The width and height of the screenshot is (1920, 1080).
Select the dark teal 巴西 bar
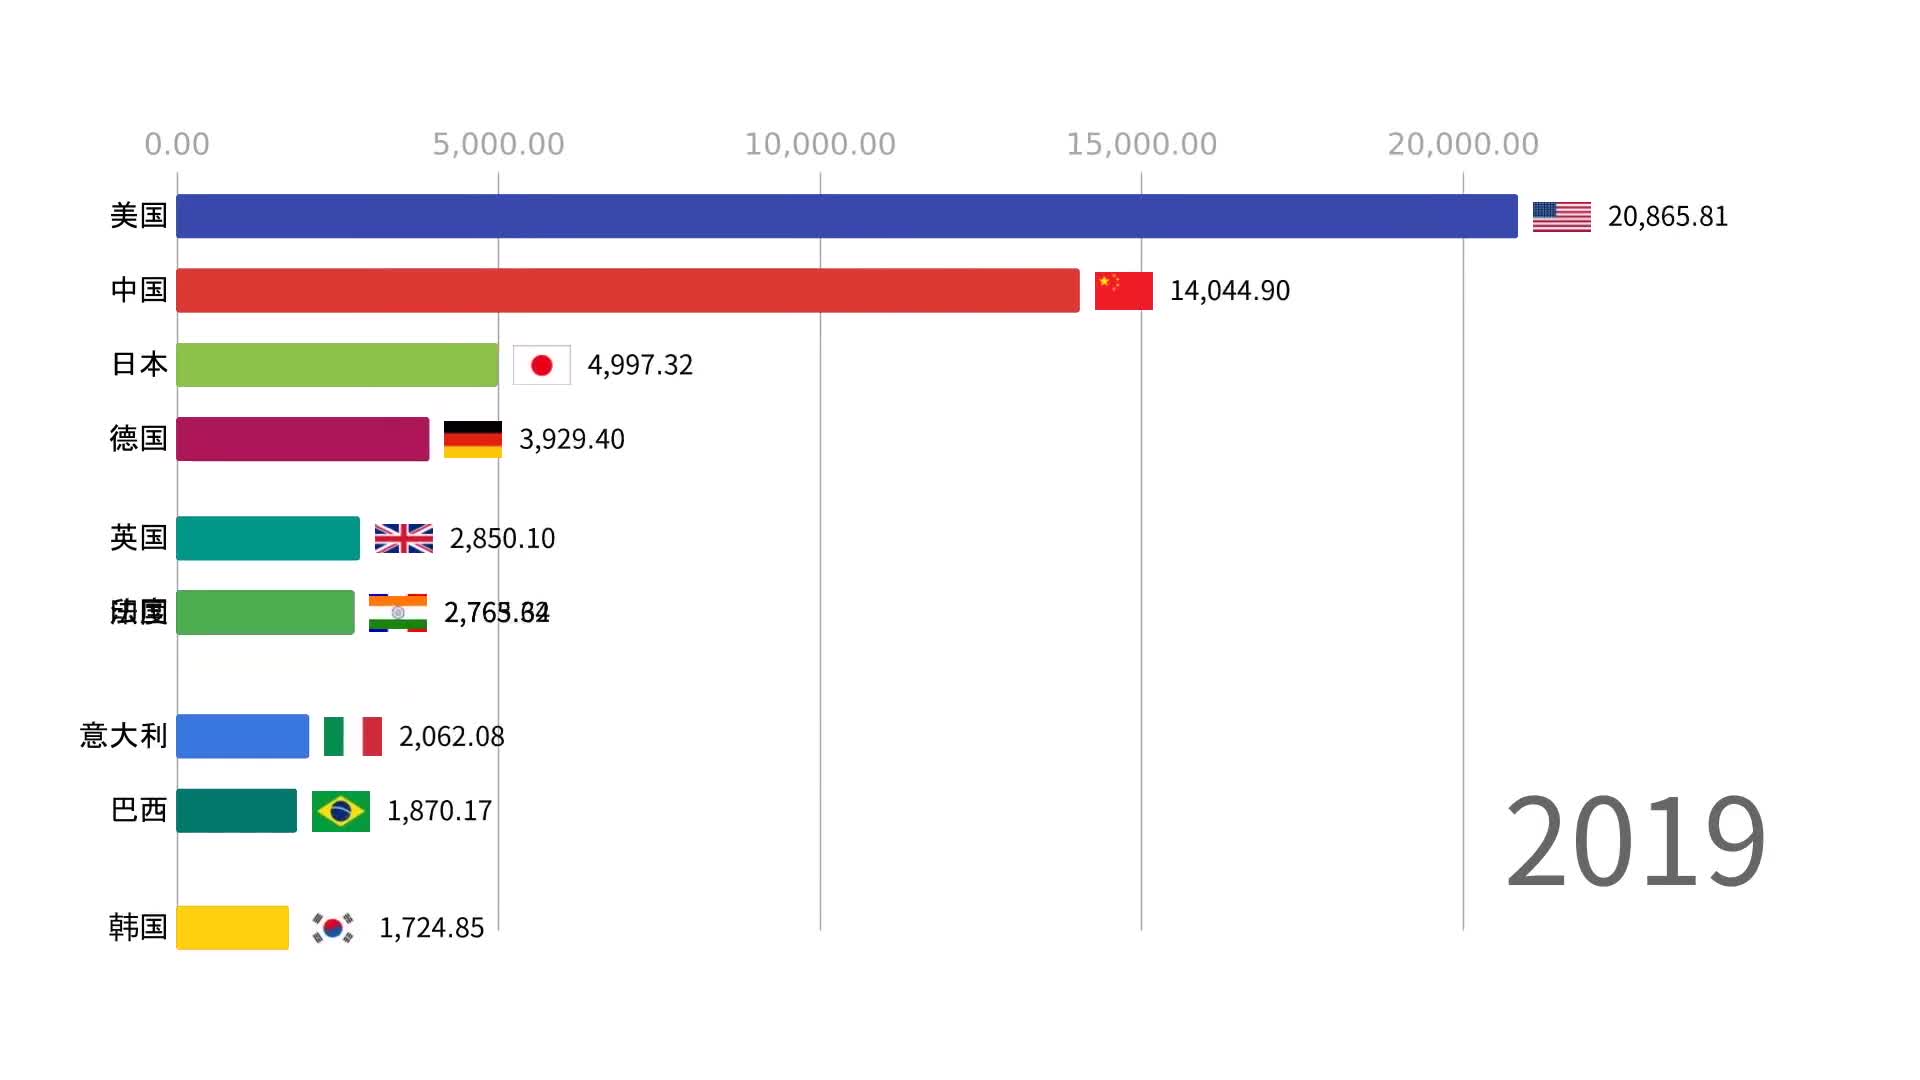[237, 810]
